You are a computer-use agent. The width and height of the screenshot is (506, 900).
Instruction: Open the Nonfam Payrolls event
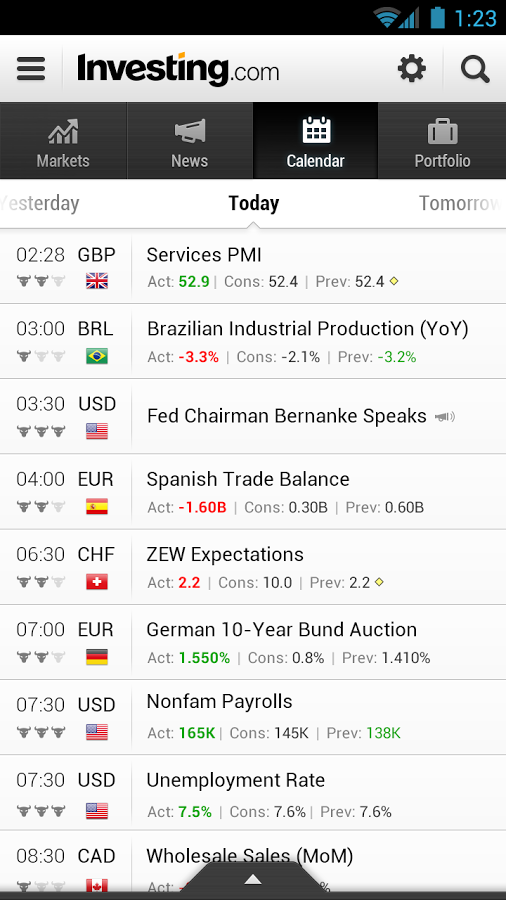click(x=253, y=717)
